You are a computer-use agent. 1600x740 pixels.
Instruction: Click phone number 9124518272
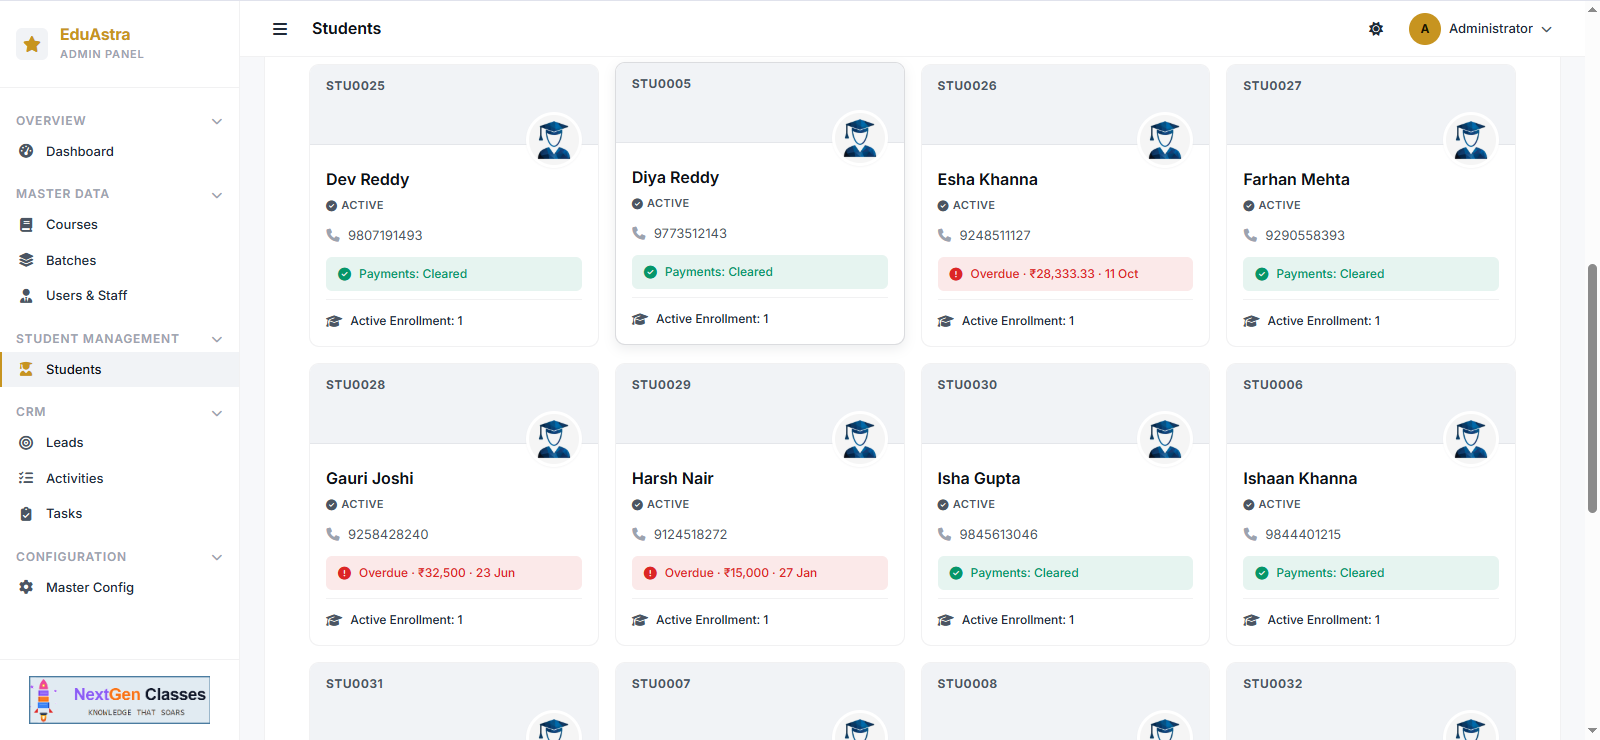690,535
